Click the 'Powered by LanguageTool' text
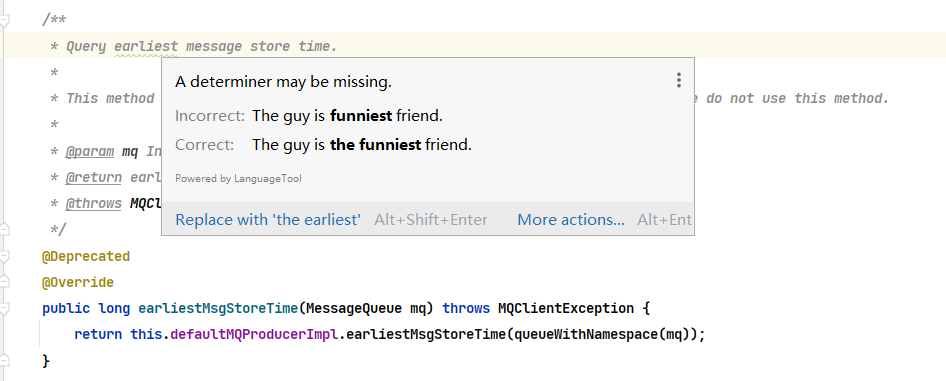The image size is (946, 381). pos(238,178)
